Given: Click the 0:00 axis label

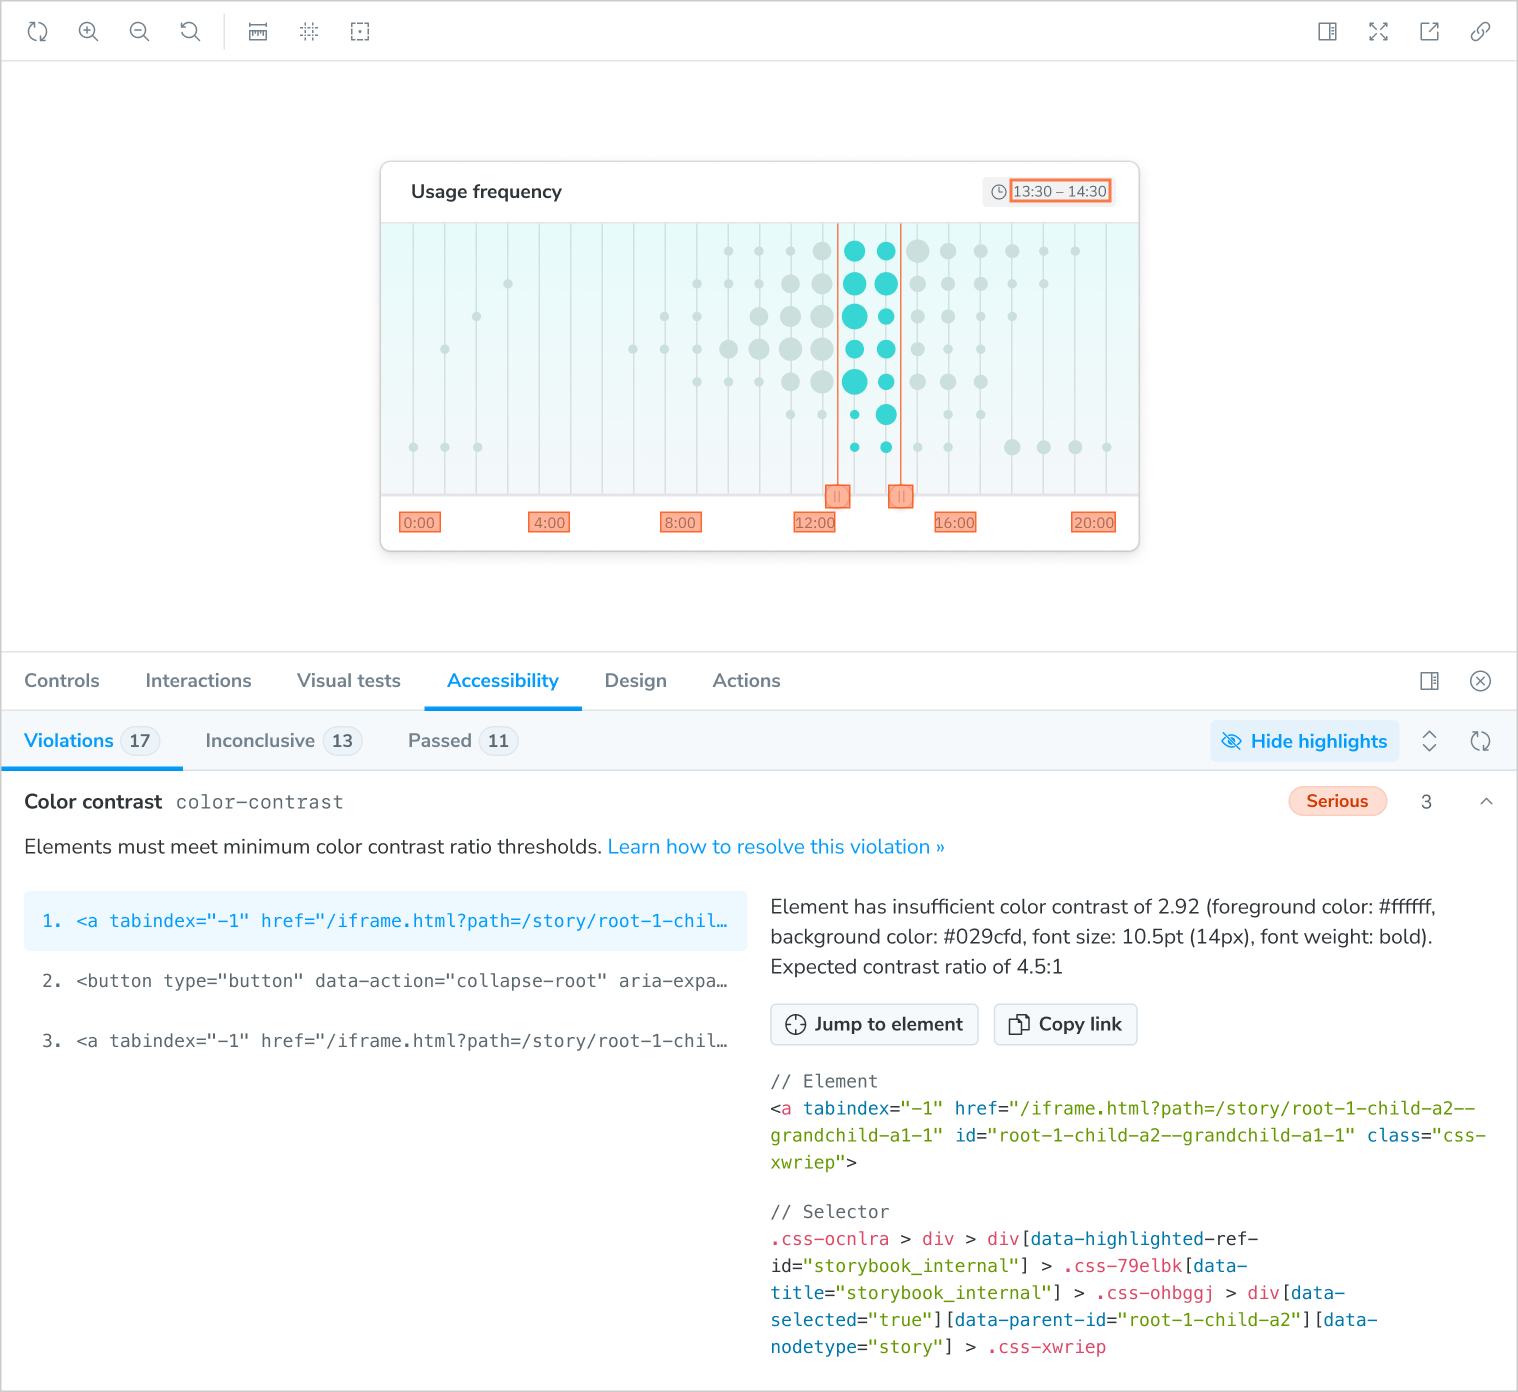Looking at the screenshot, I should pyautogui.click(x=420, y=522).
